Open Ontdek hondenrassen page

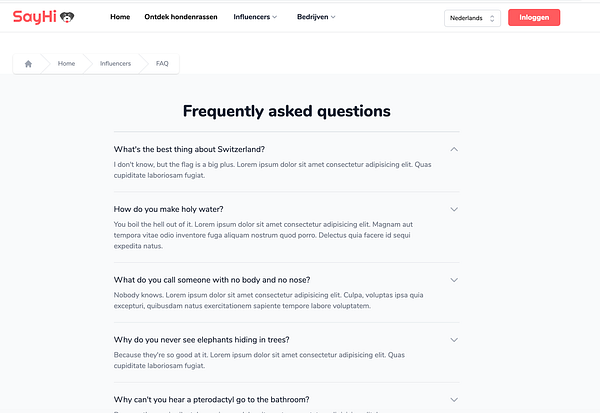point(181,18)
